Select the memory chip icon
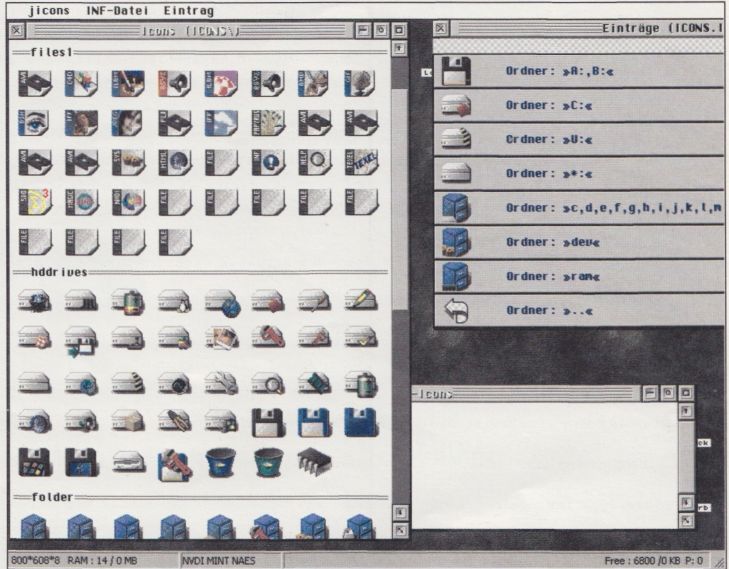Viewport: 729px width, 569px height. tap(314, 461)
